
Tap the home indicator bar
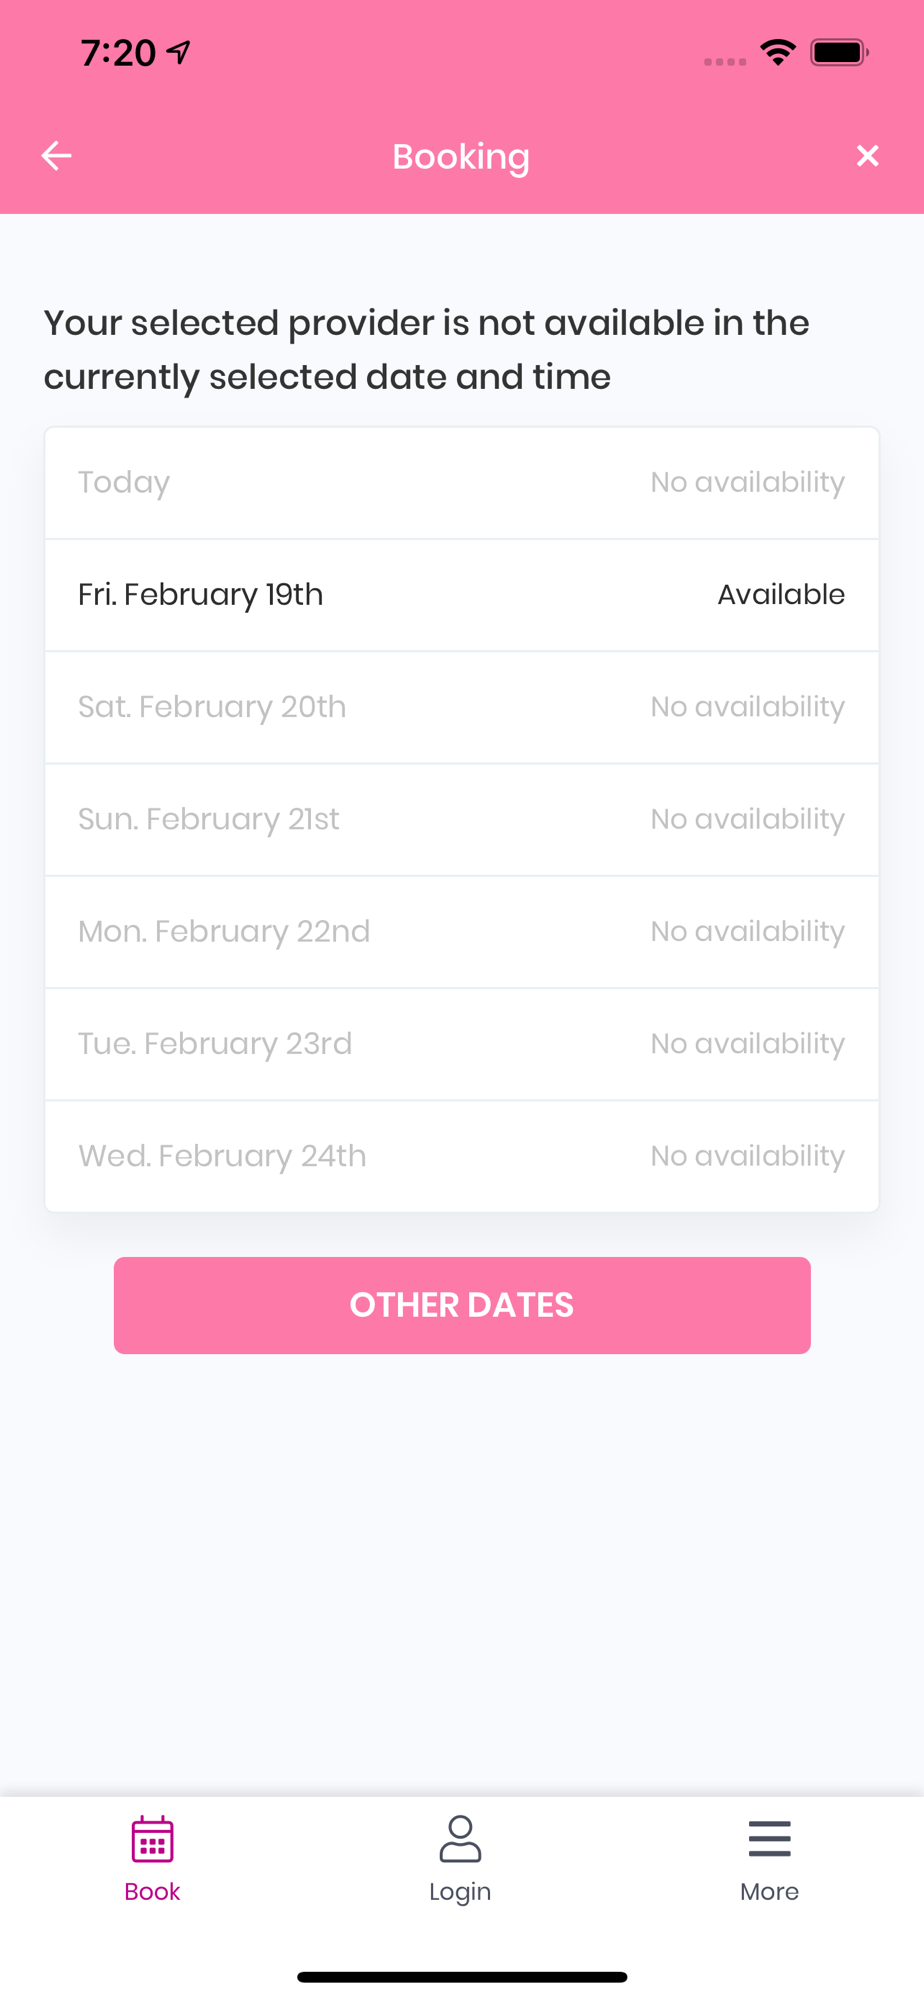461,1976
